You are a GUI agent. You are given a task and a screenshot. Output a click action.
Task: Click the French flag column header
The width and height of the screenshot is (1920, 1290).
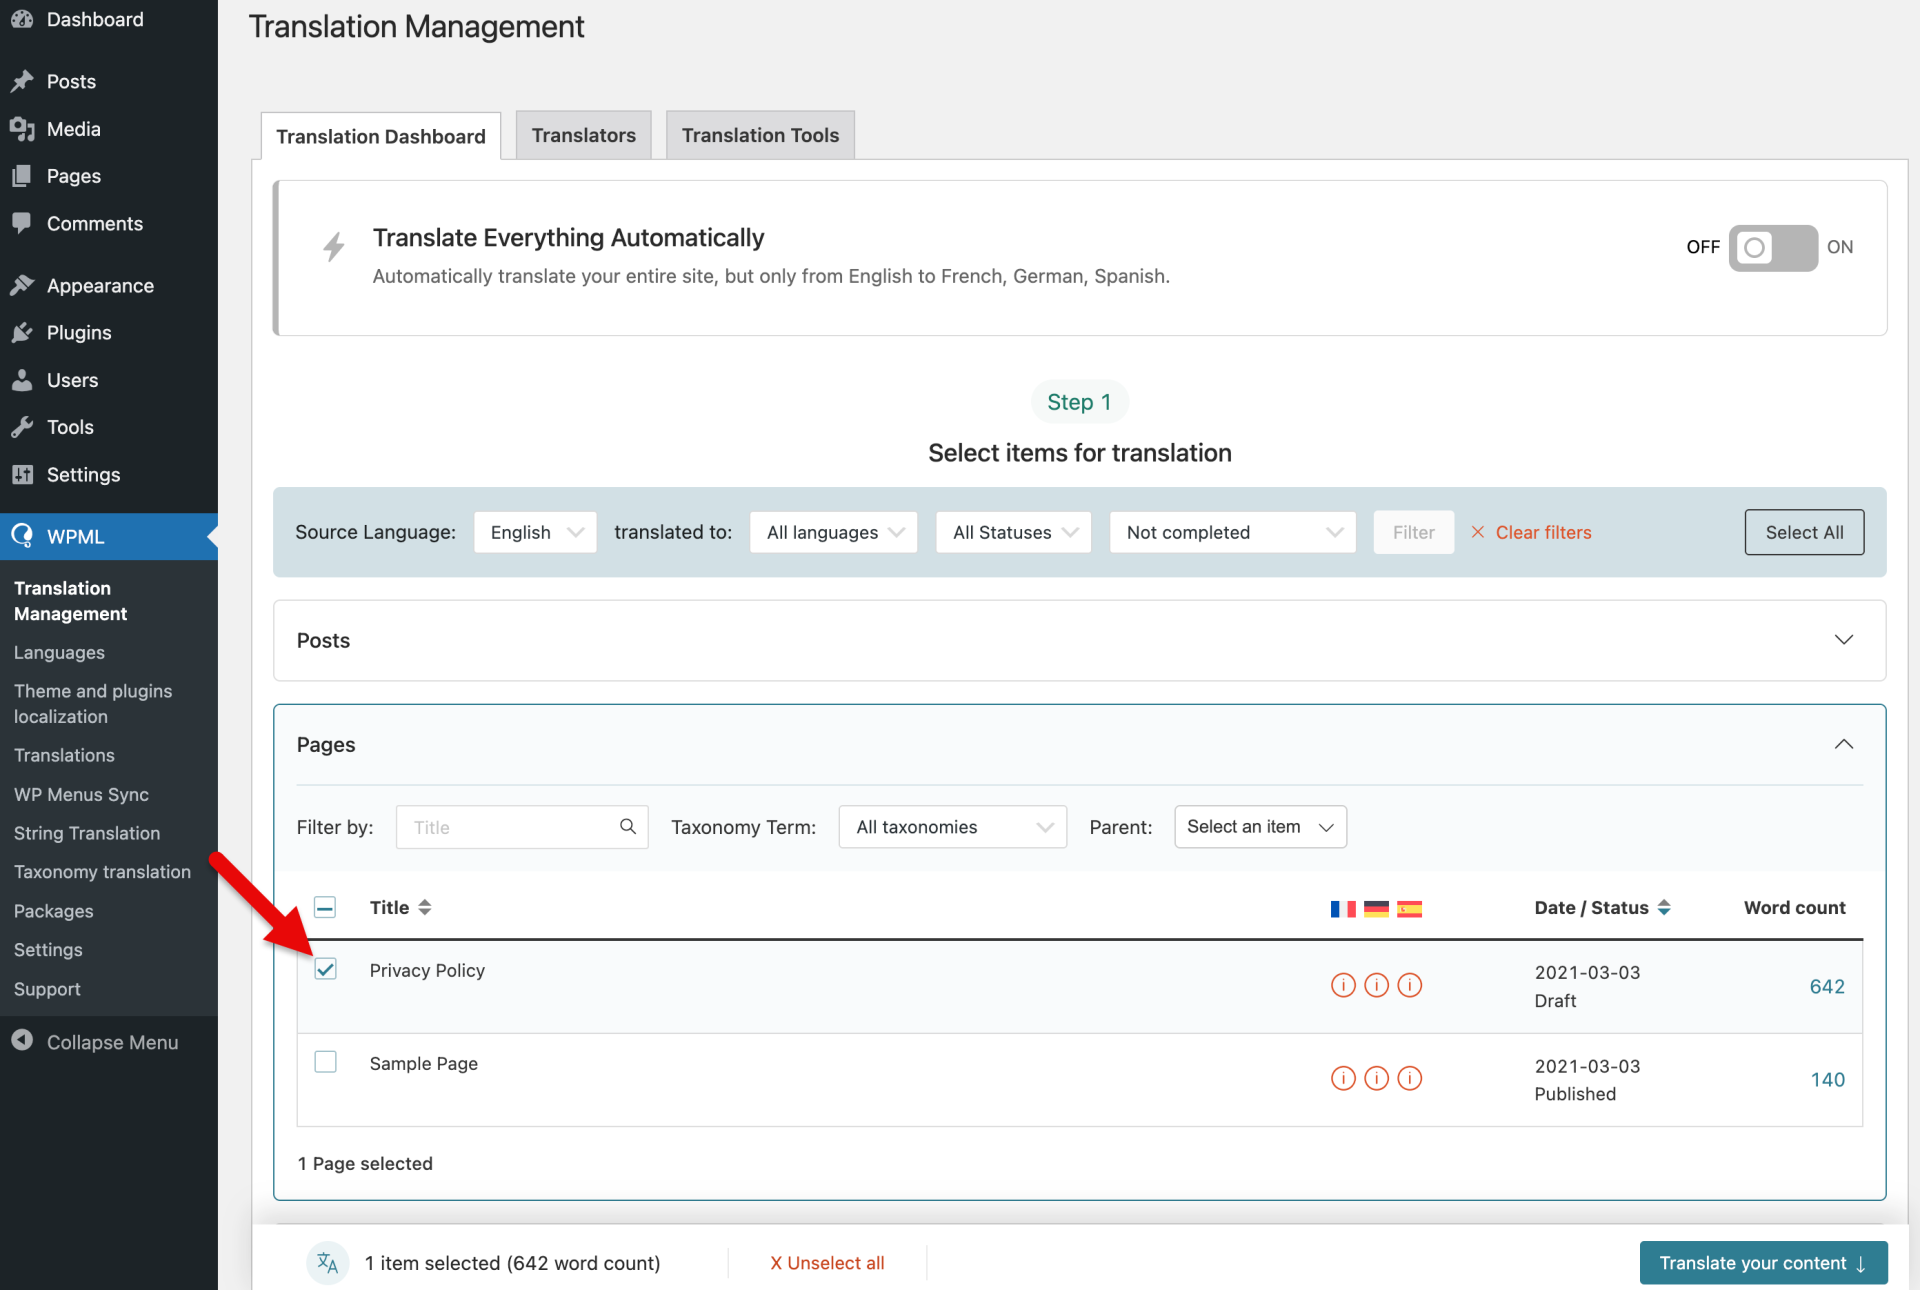tap(1343, 908)
